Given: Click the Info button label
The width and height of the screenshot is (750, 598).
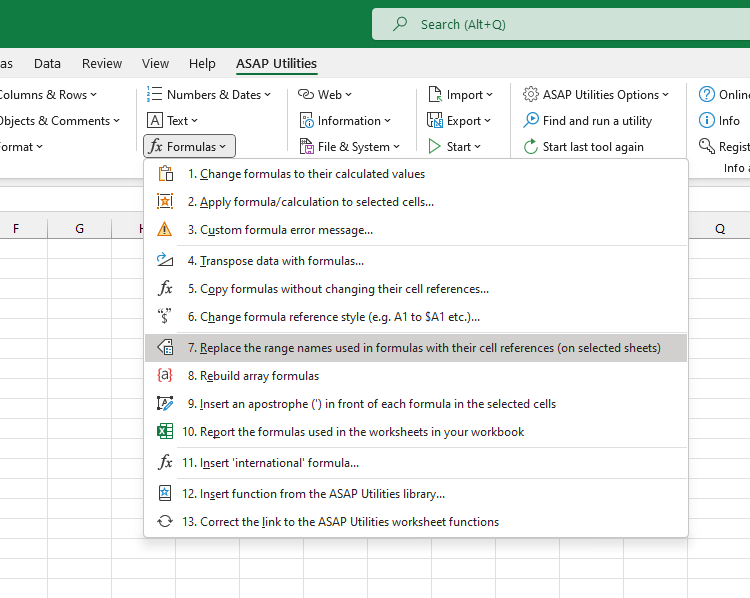Looking at the screenshot, I should [x=729, y=121].
